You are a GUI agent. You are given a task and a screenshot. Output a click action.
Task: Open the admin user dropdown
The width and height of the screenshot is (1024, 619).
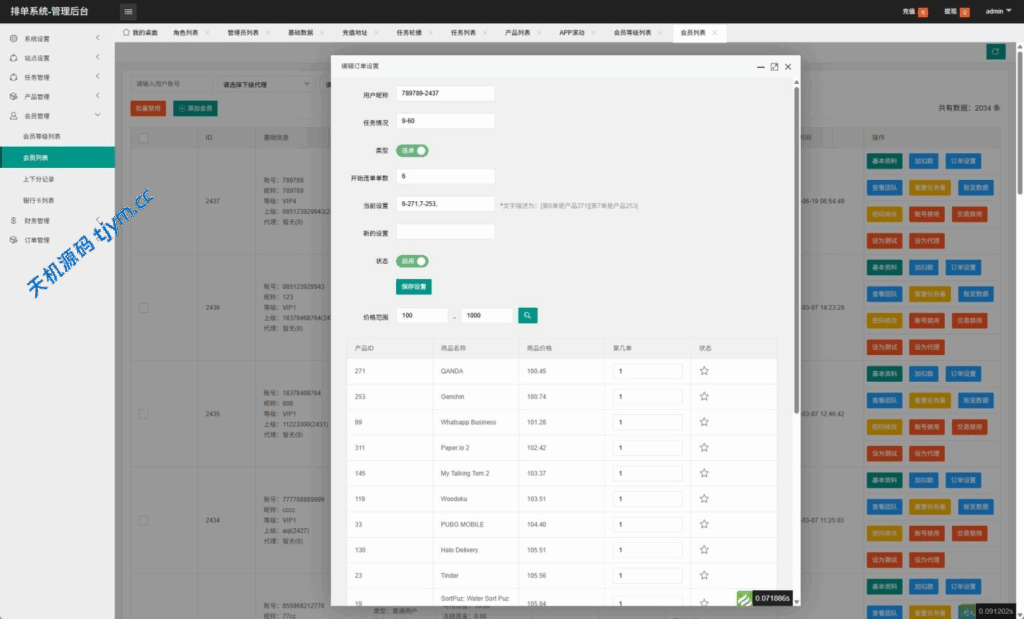click(x=998, y=12)
